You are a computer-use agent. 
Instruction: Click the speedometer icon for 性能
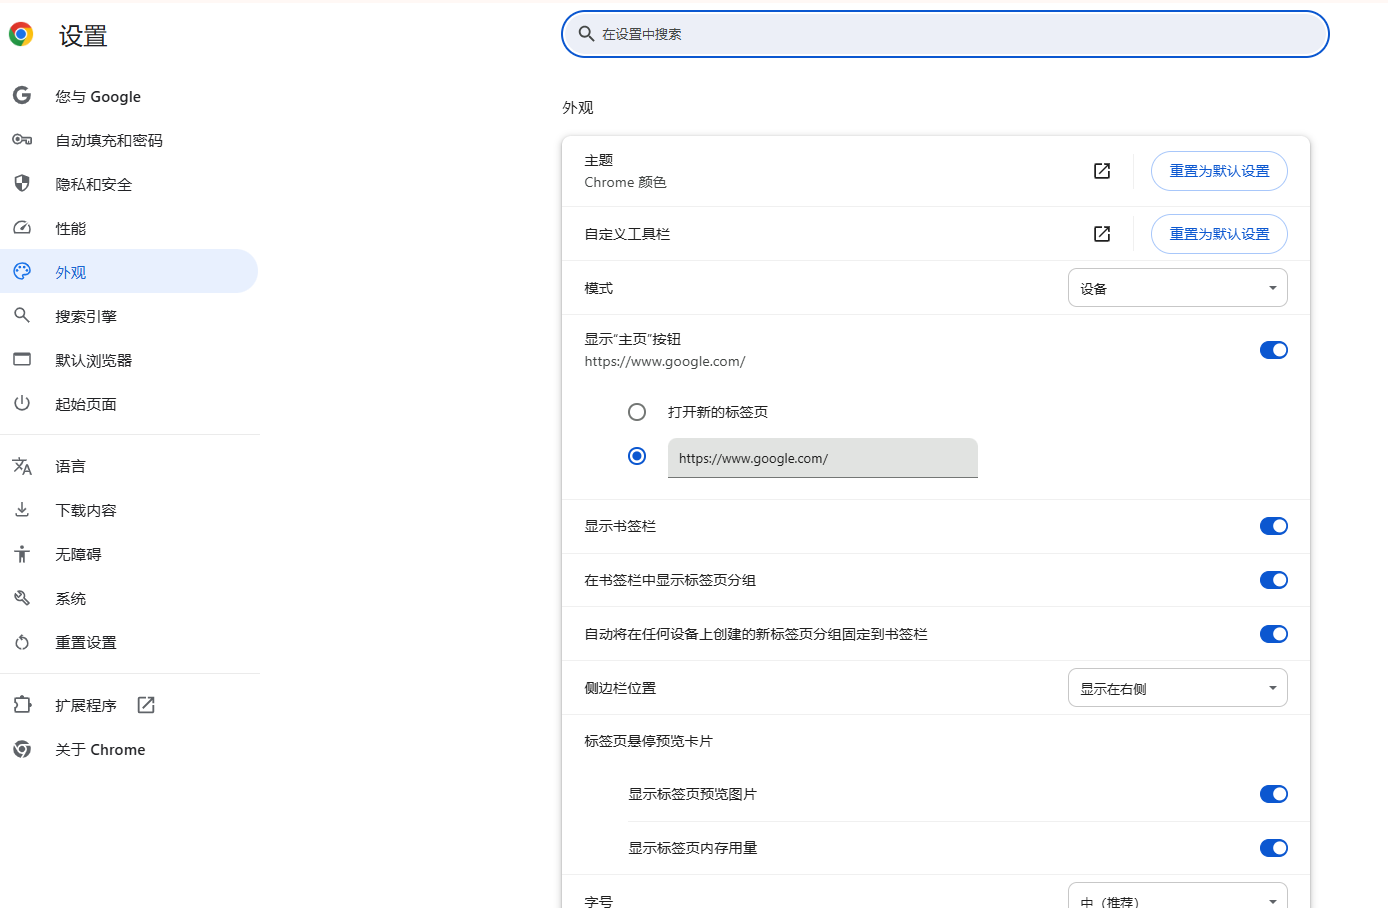coord(22,228)
